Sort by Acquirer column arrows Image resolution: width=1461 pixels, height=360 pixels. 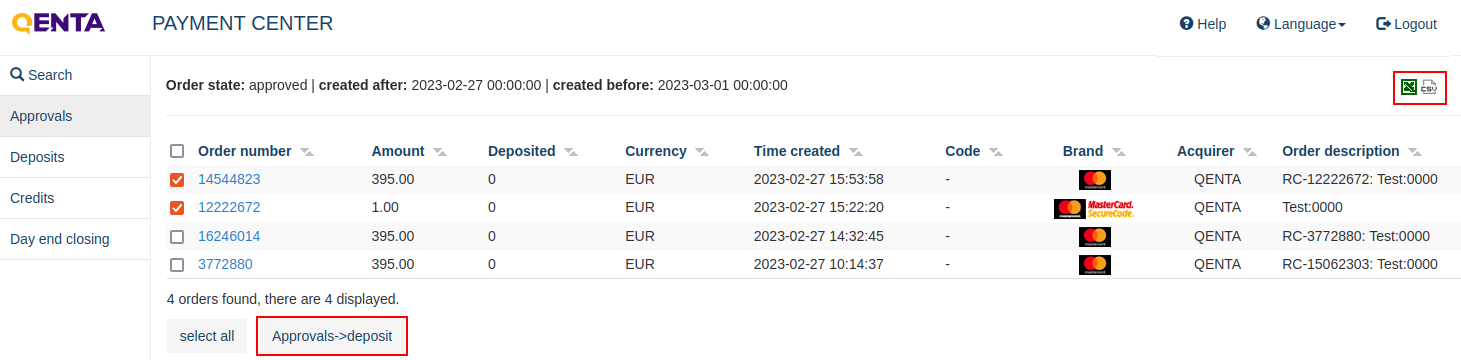(1250, 152)
